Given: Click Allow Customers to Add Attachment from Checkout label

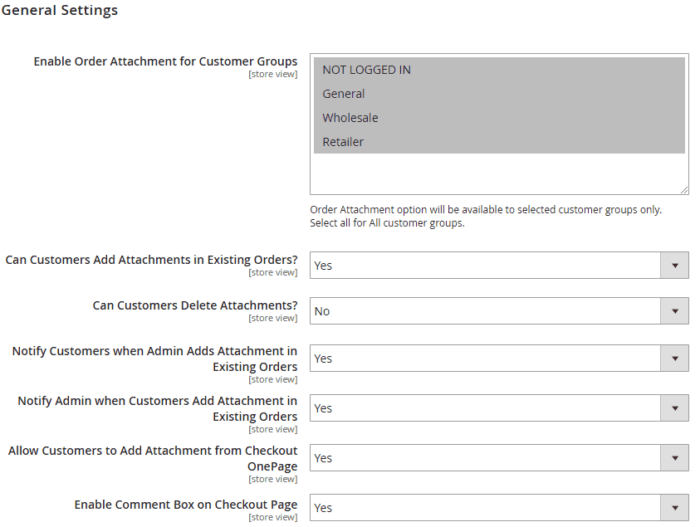Looking at the screenshot, I should tap(153, 458).
